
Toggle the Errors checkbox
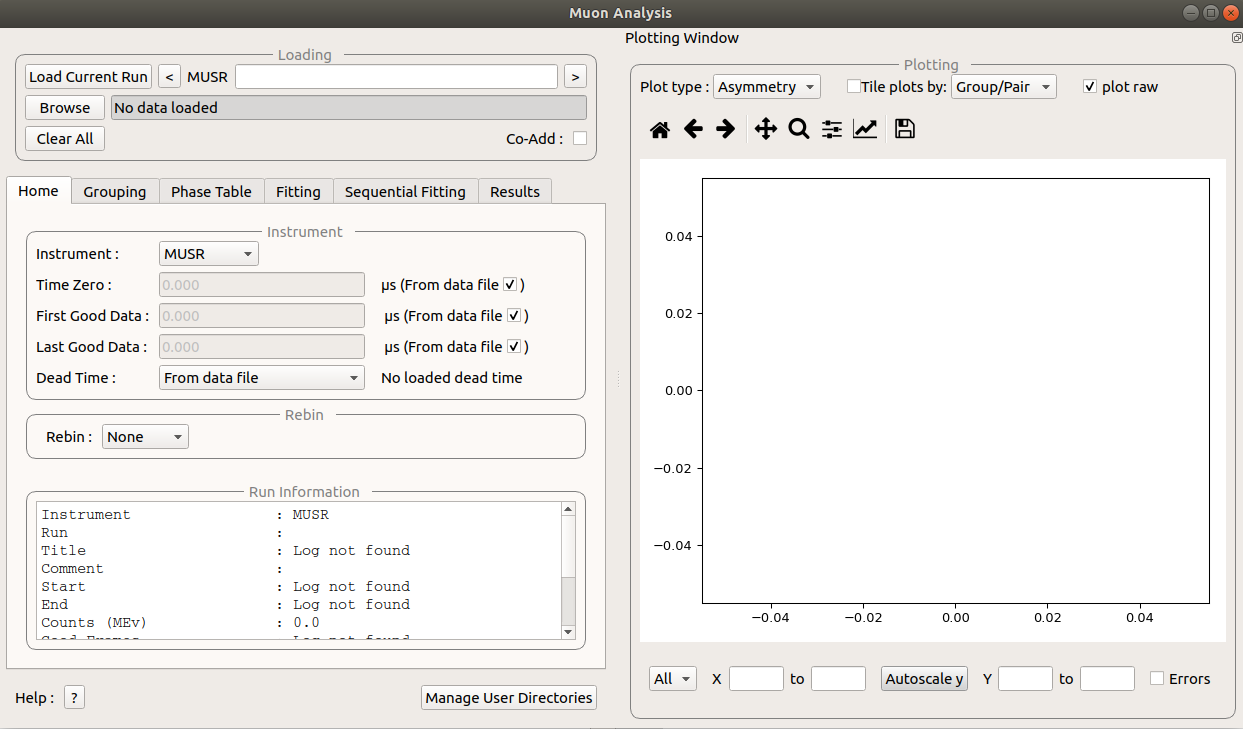pos(1157,679)
